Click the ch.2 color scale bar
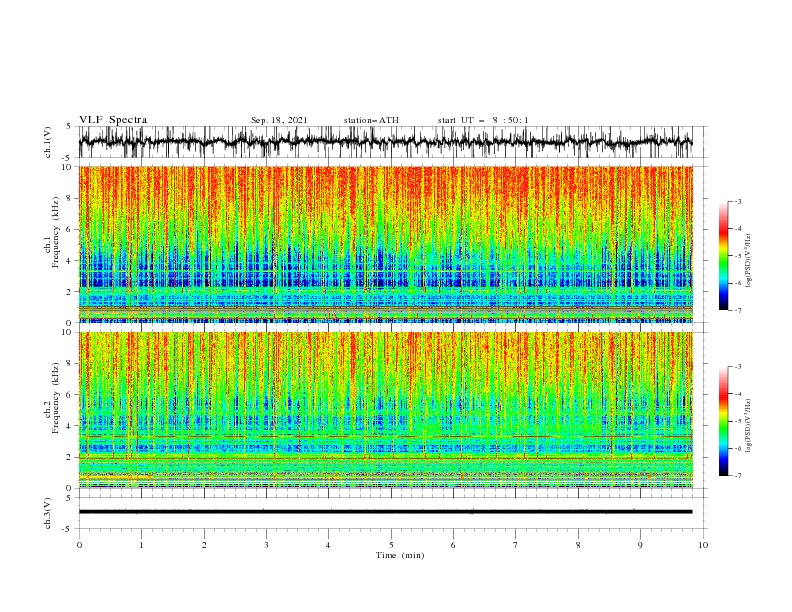The image size is (792, 612). click(x=723, y=421)
